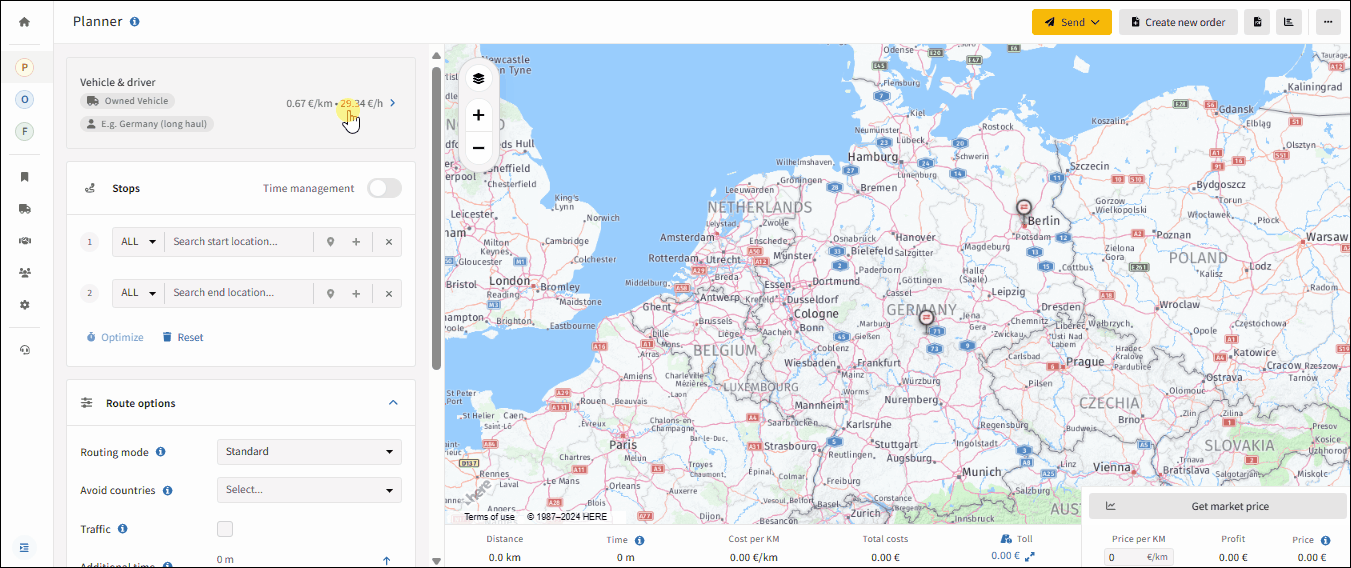Viewport: 1351px width, 568px height.
Task: Go to Home in the sidebar
Action: pyautogui.click(x=25, y=22)
